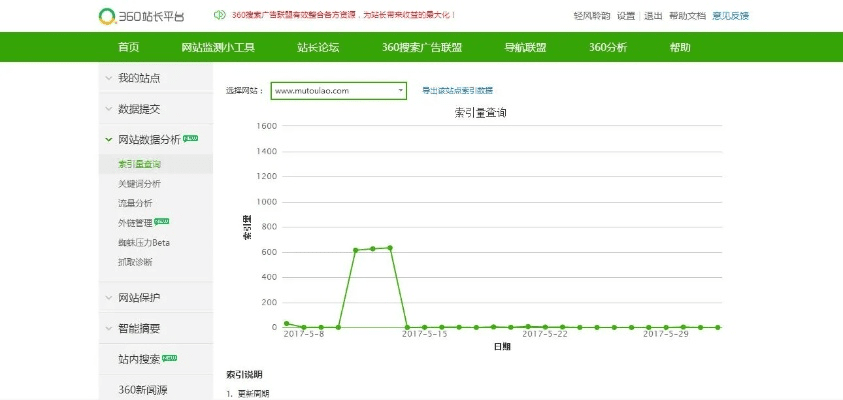Open 抓取诊断 in the sidebar

(135, 261)
